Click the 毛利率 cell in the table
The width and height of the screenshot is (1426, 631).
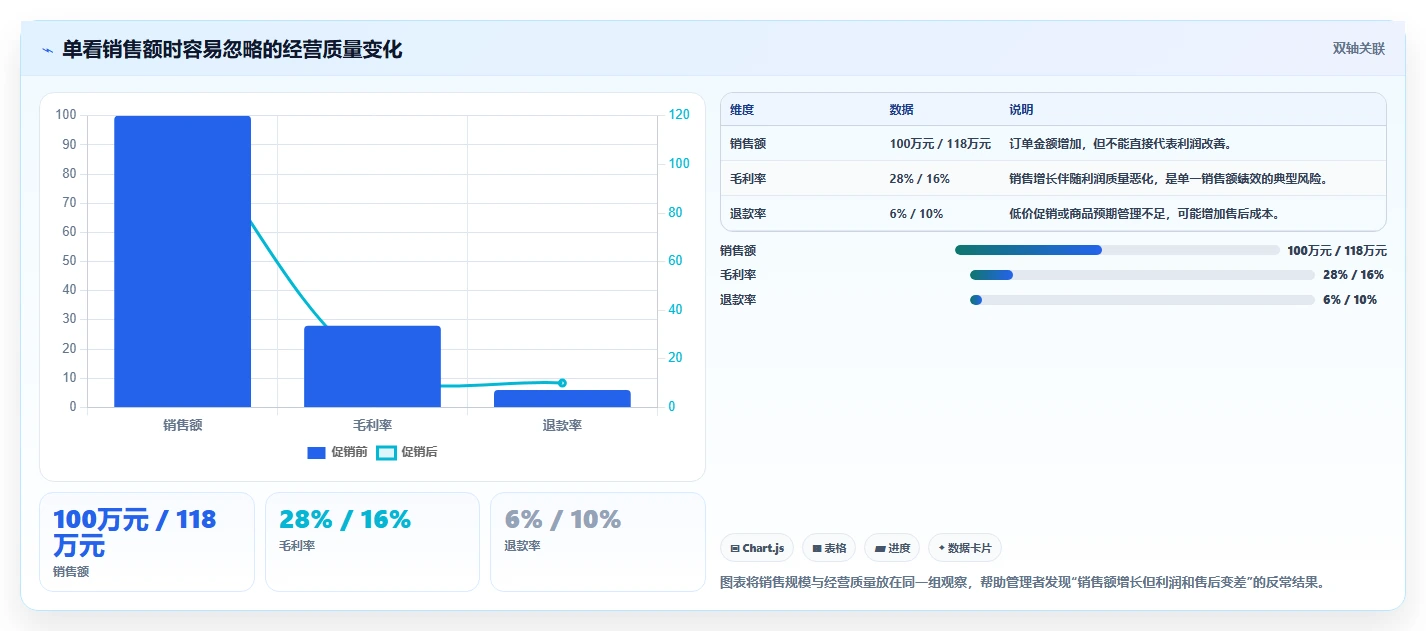tap(748, 179)
